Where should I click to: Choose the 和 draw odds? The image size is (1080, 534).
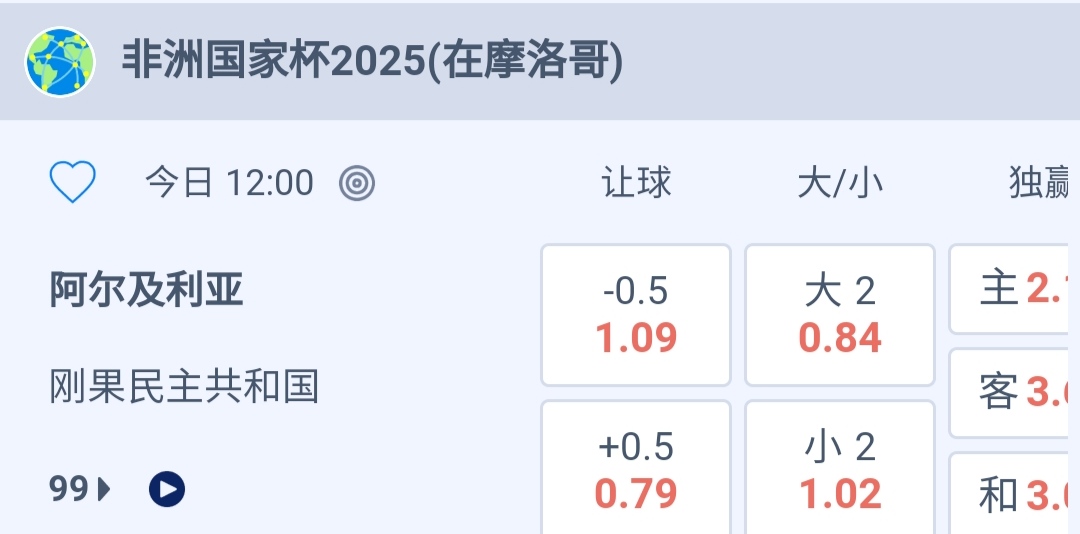click(1012, 494)
